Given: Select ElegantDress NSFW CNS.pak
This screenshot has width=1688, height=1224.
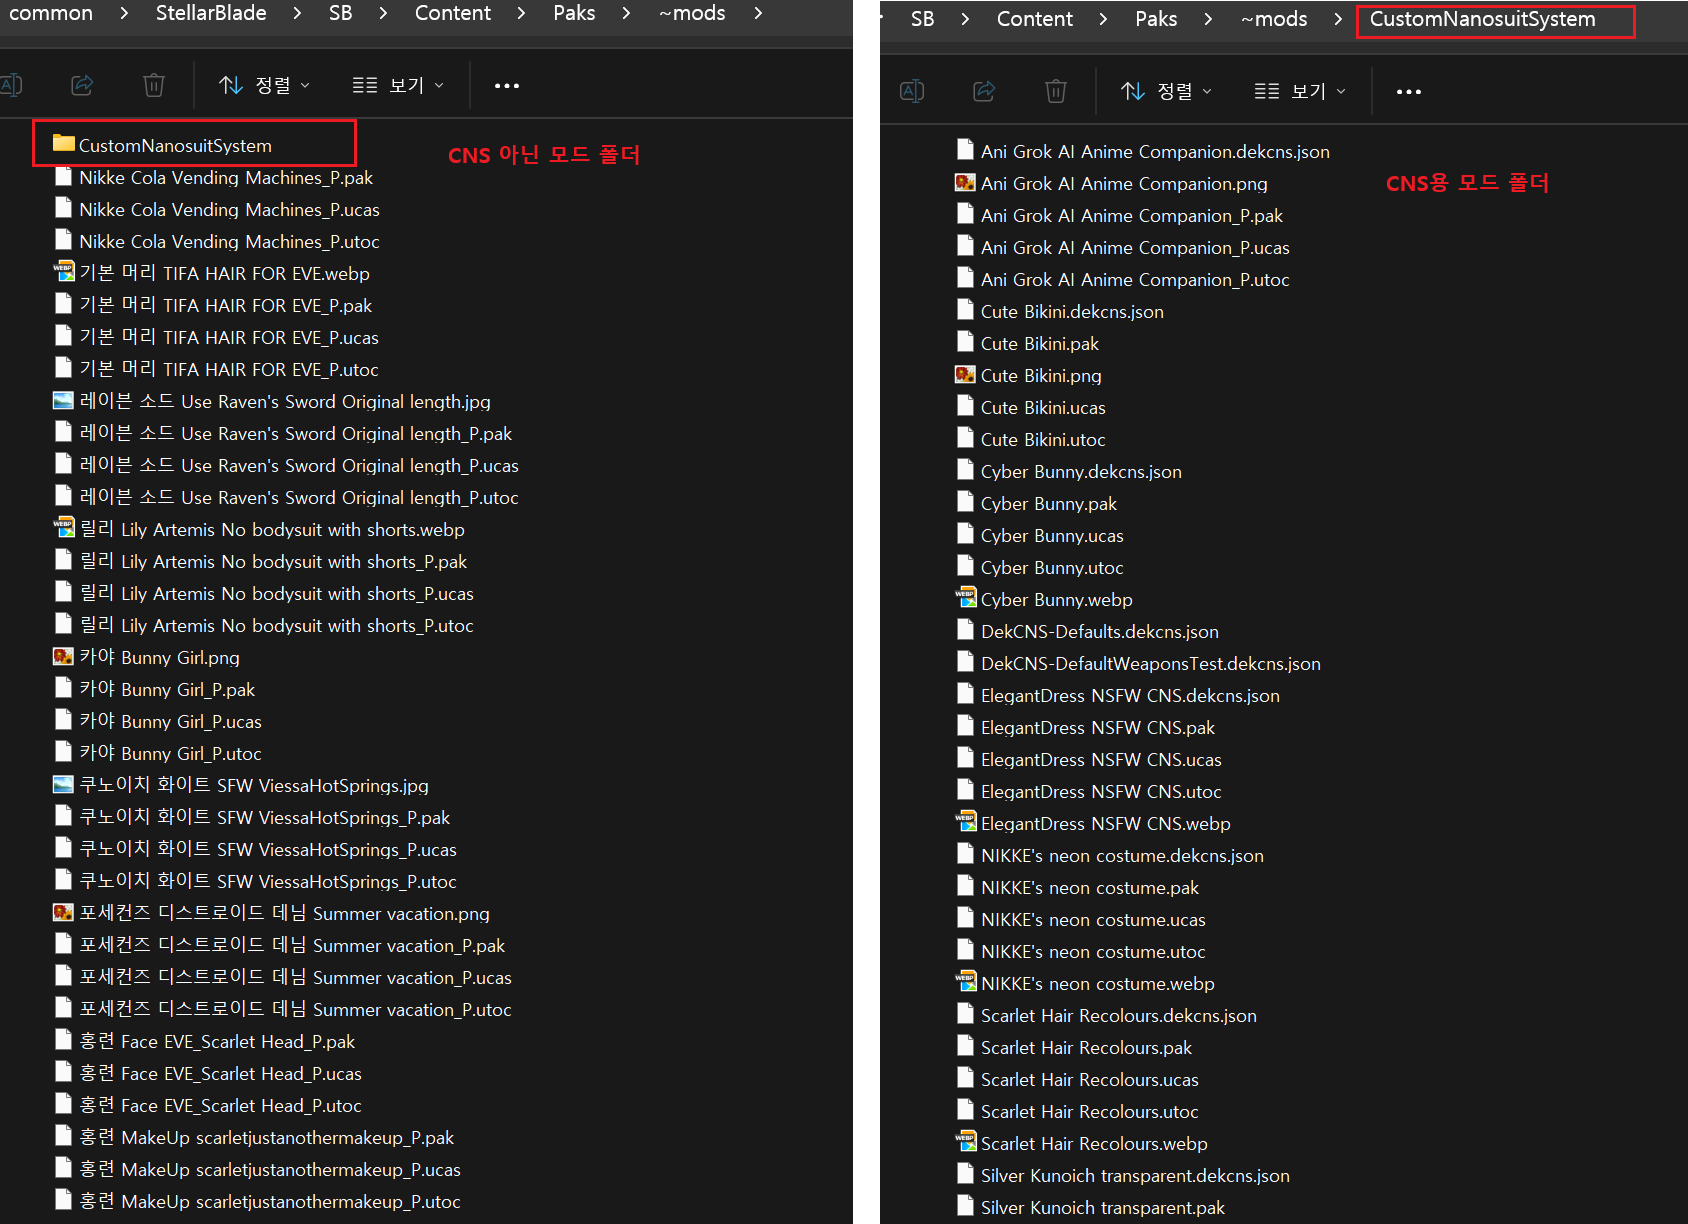Looking at the screenshot, I should 1098,727.
